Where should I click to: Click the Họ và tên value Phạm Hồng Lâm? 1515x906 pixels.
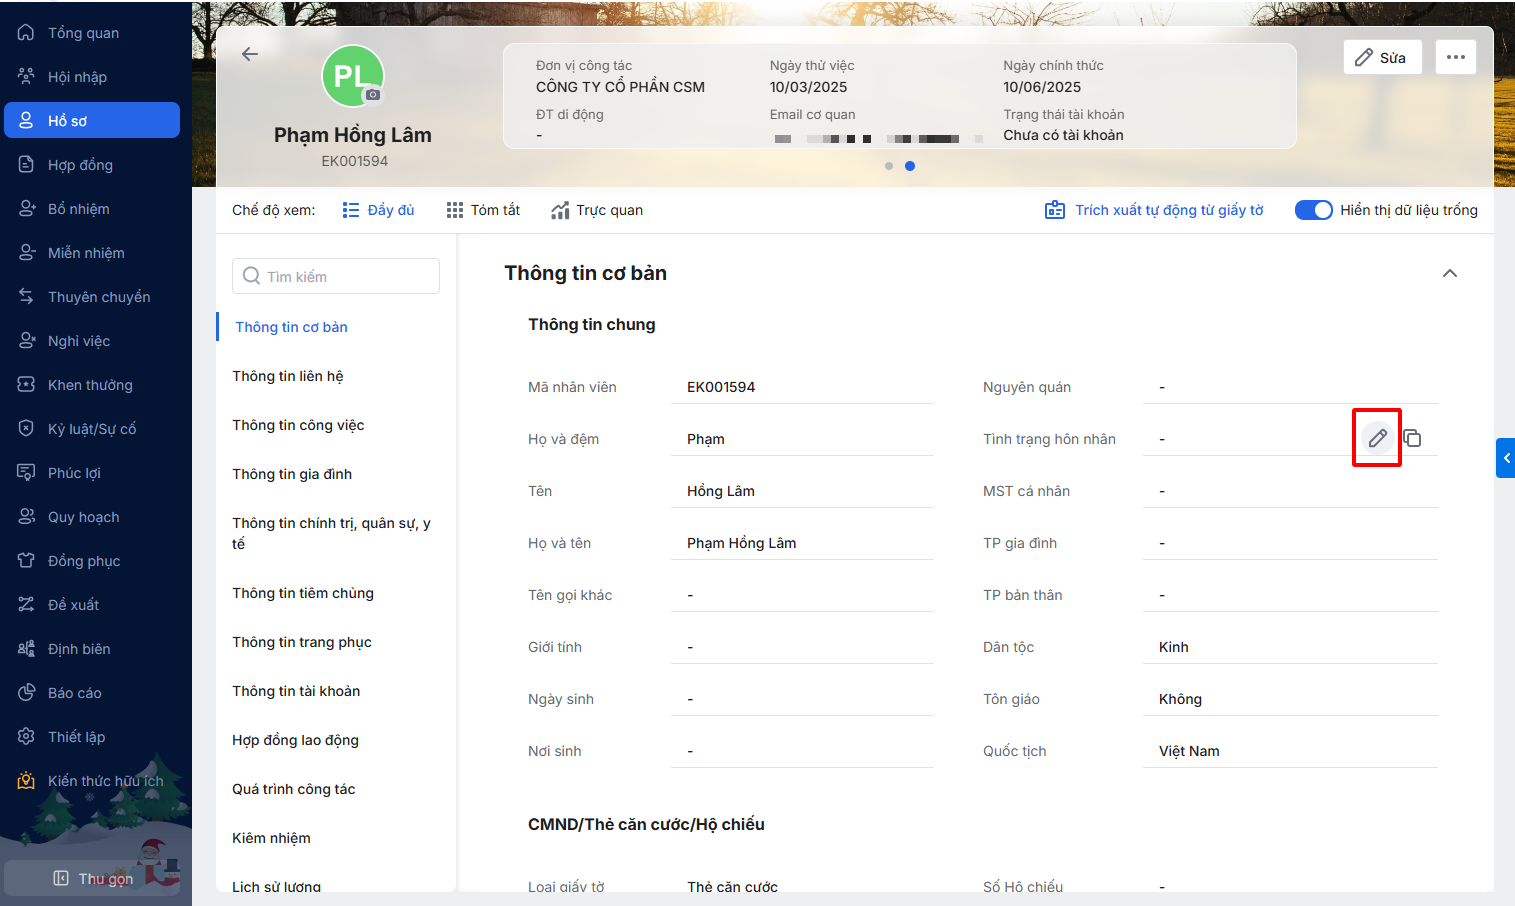(x=742, y=543)
